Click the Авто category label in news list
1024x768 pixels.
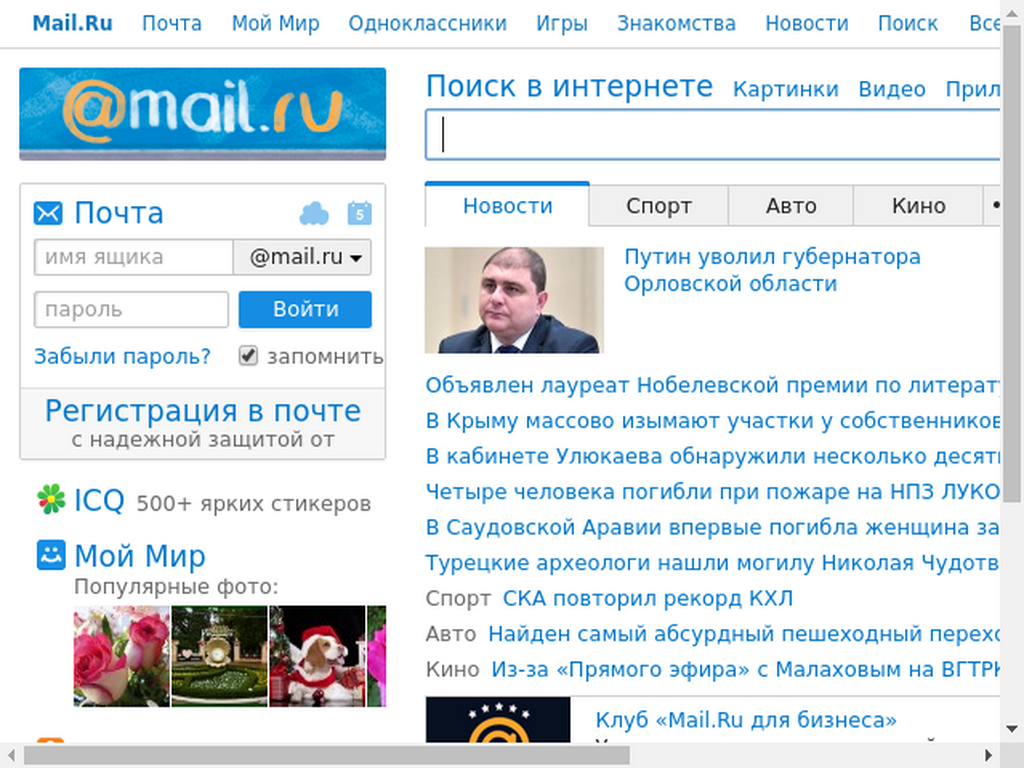tap(451, 633)
